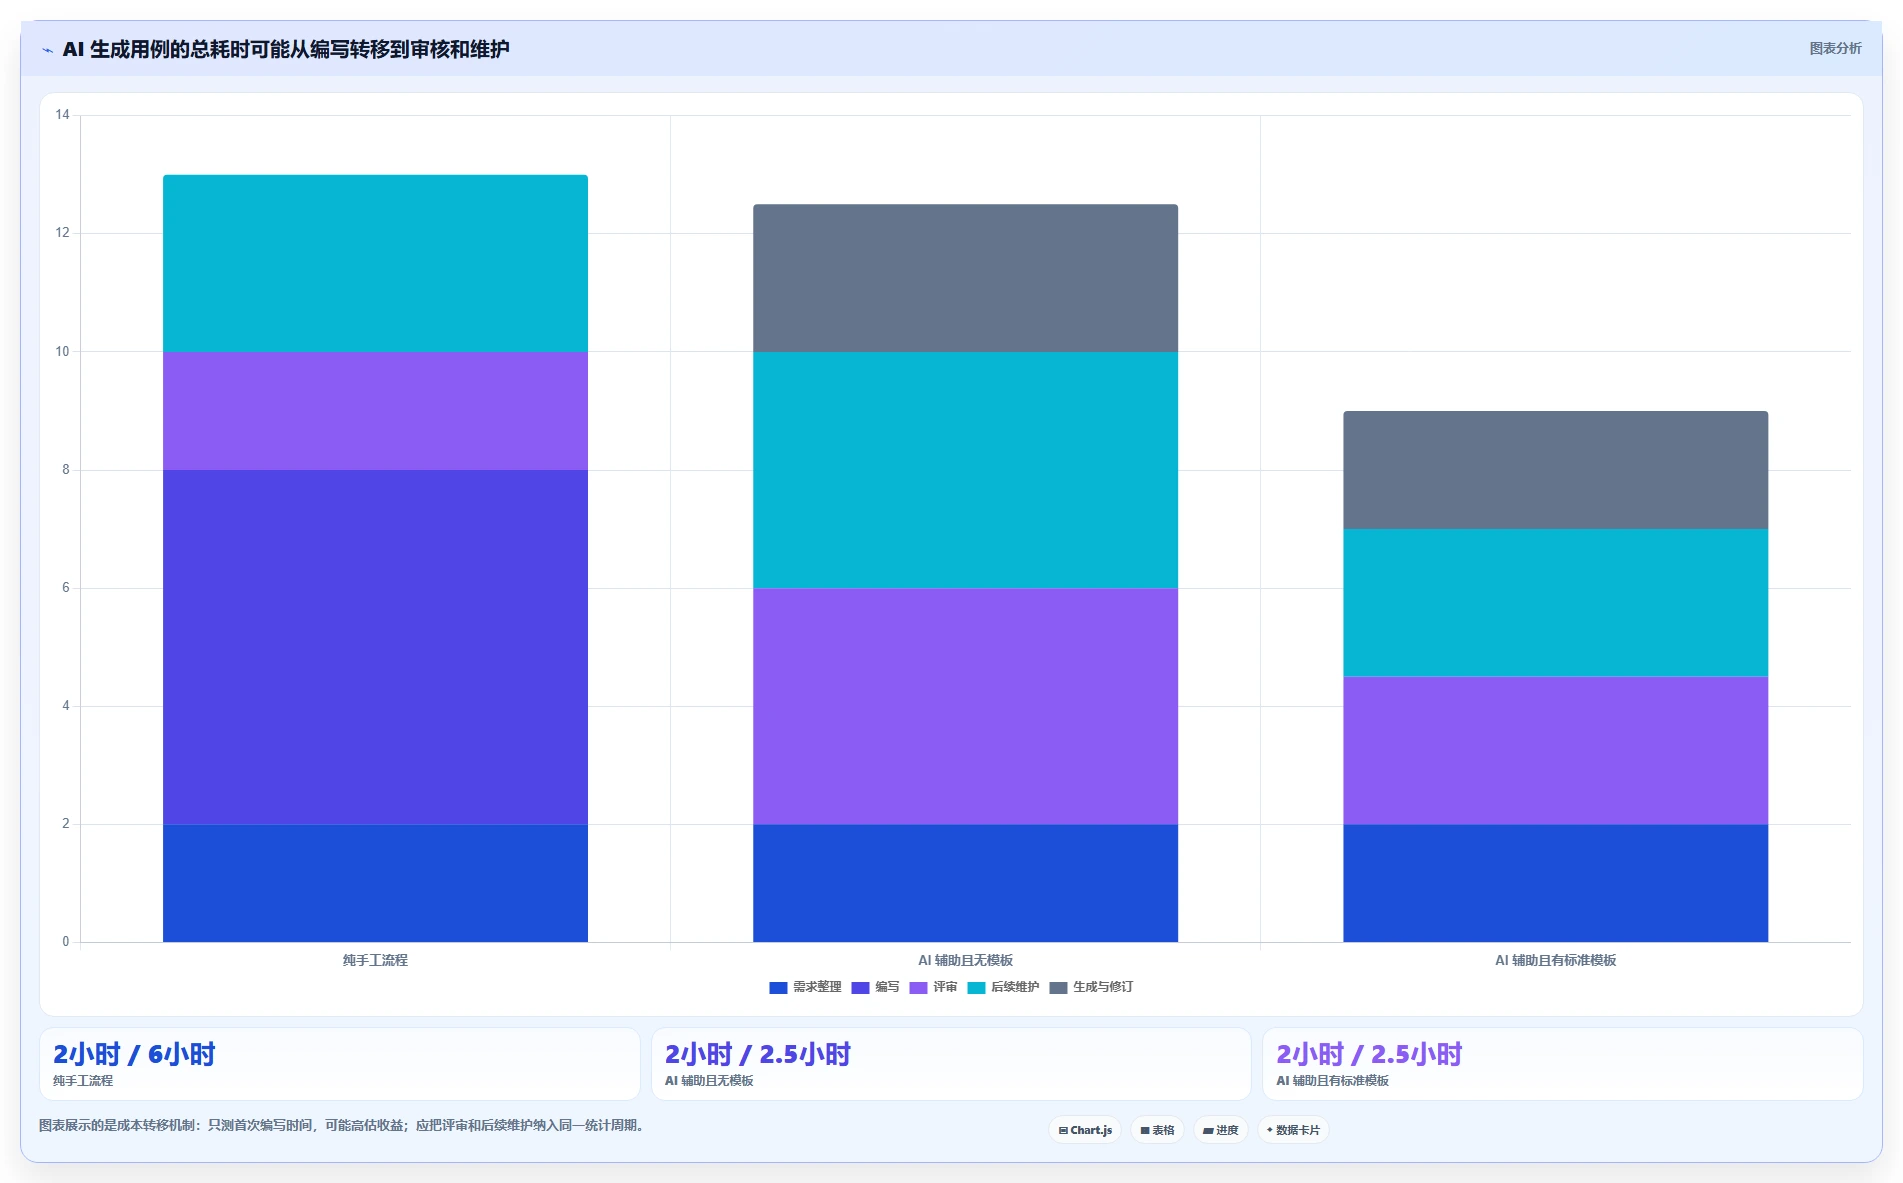This screenshot has width=1903, height=1183.
Task: Select the 数据卡片 tag chip
Action: point(1293,1130)
